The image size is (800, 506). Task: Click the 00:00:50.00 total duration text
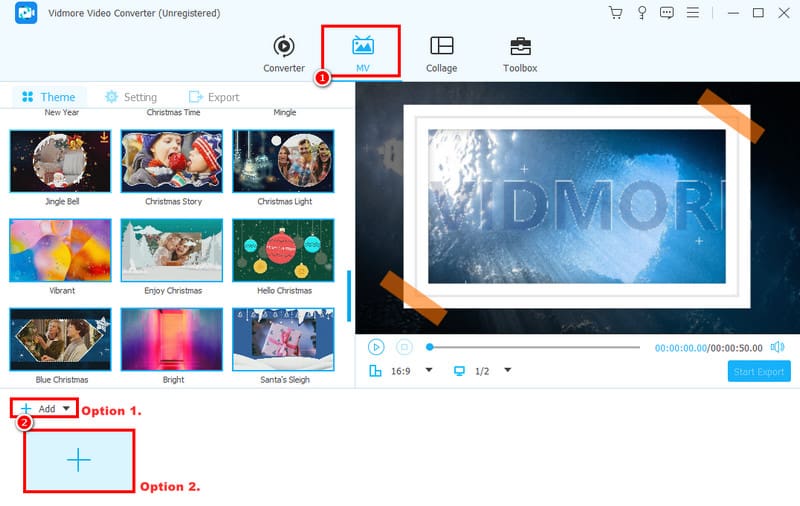(x=736, y=348)
